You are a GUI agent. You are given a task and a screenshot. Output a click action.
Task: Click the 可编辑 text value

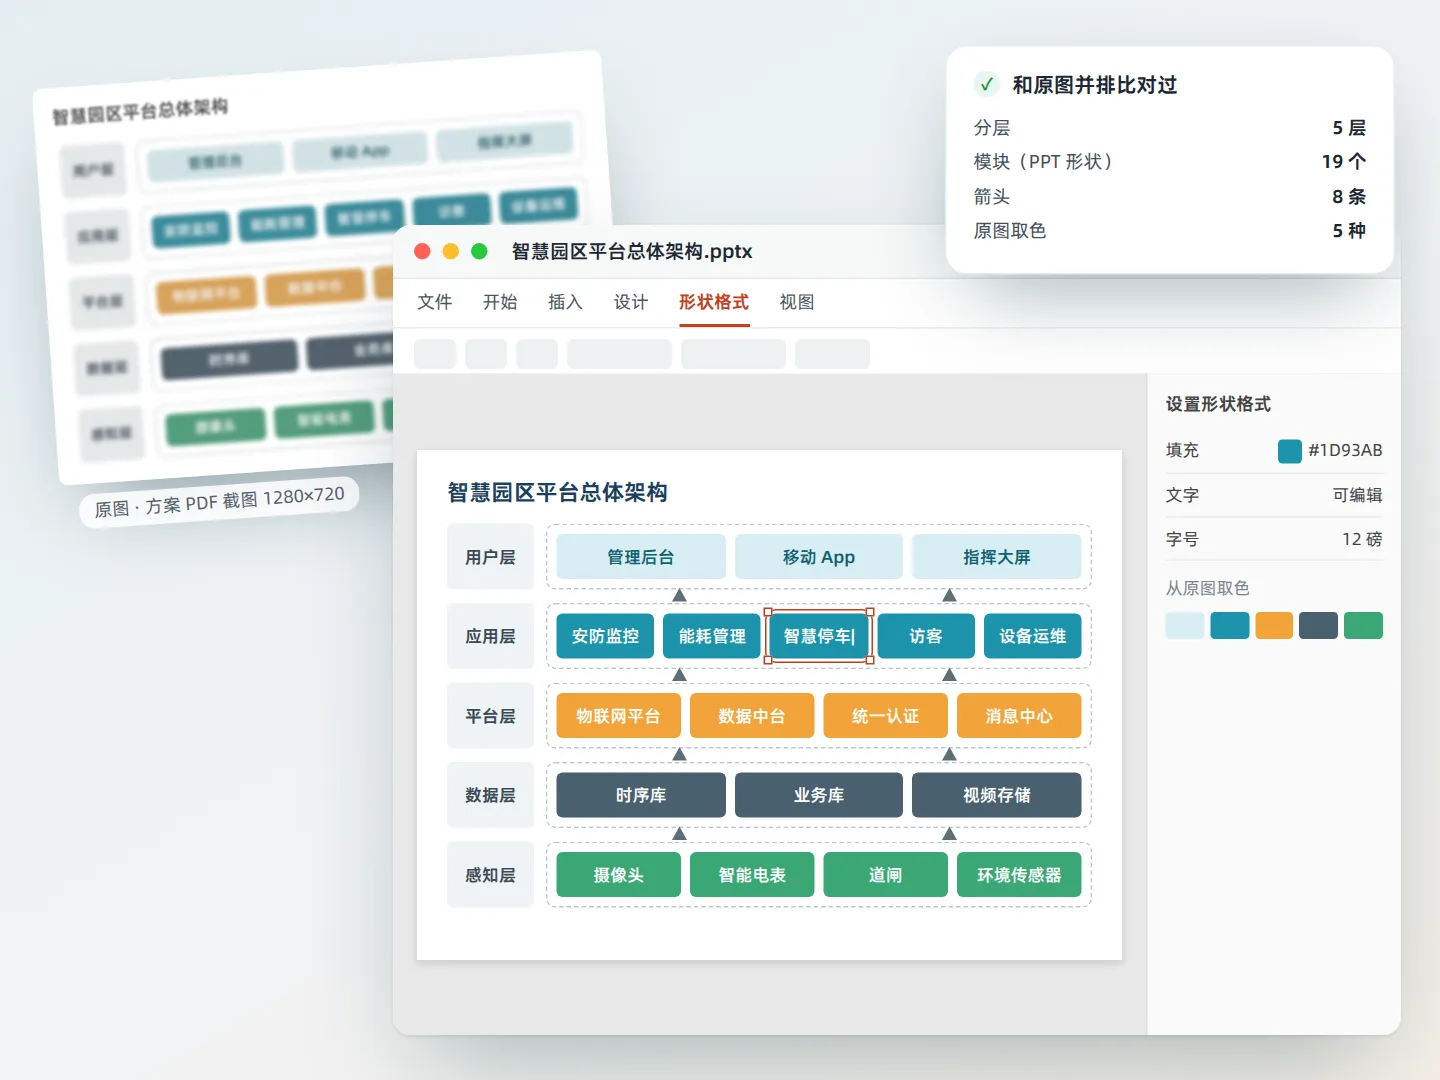click(1357, 495)
